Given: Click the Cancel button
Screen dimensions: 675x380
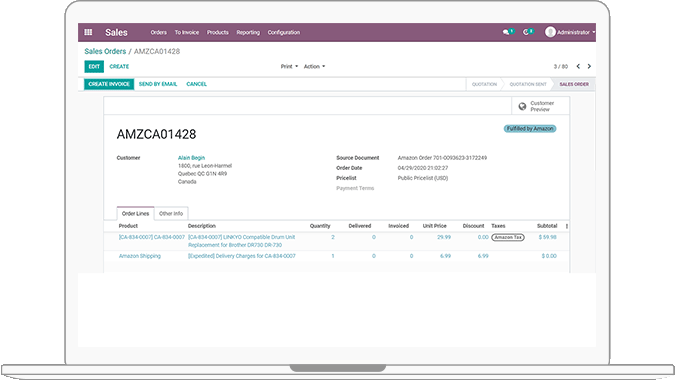Looking at the screenshot, I should pyautogui.click(x=196, y=84).
